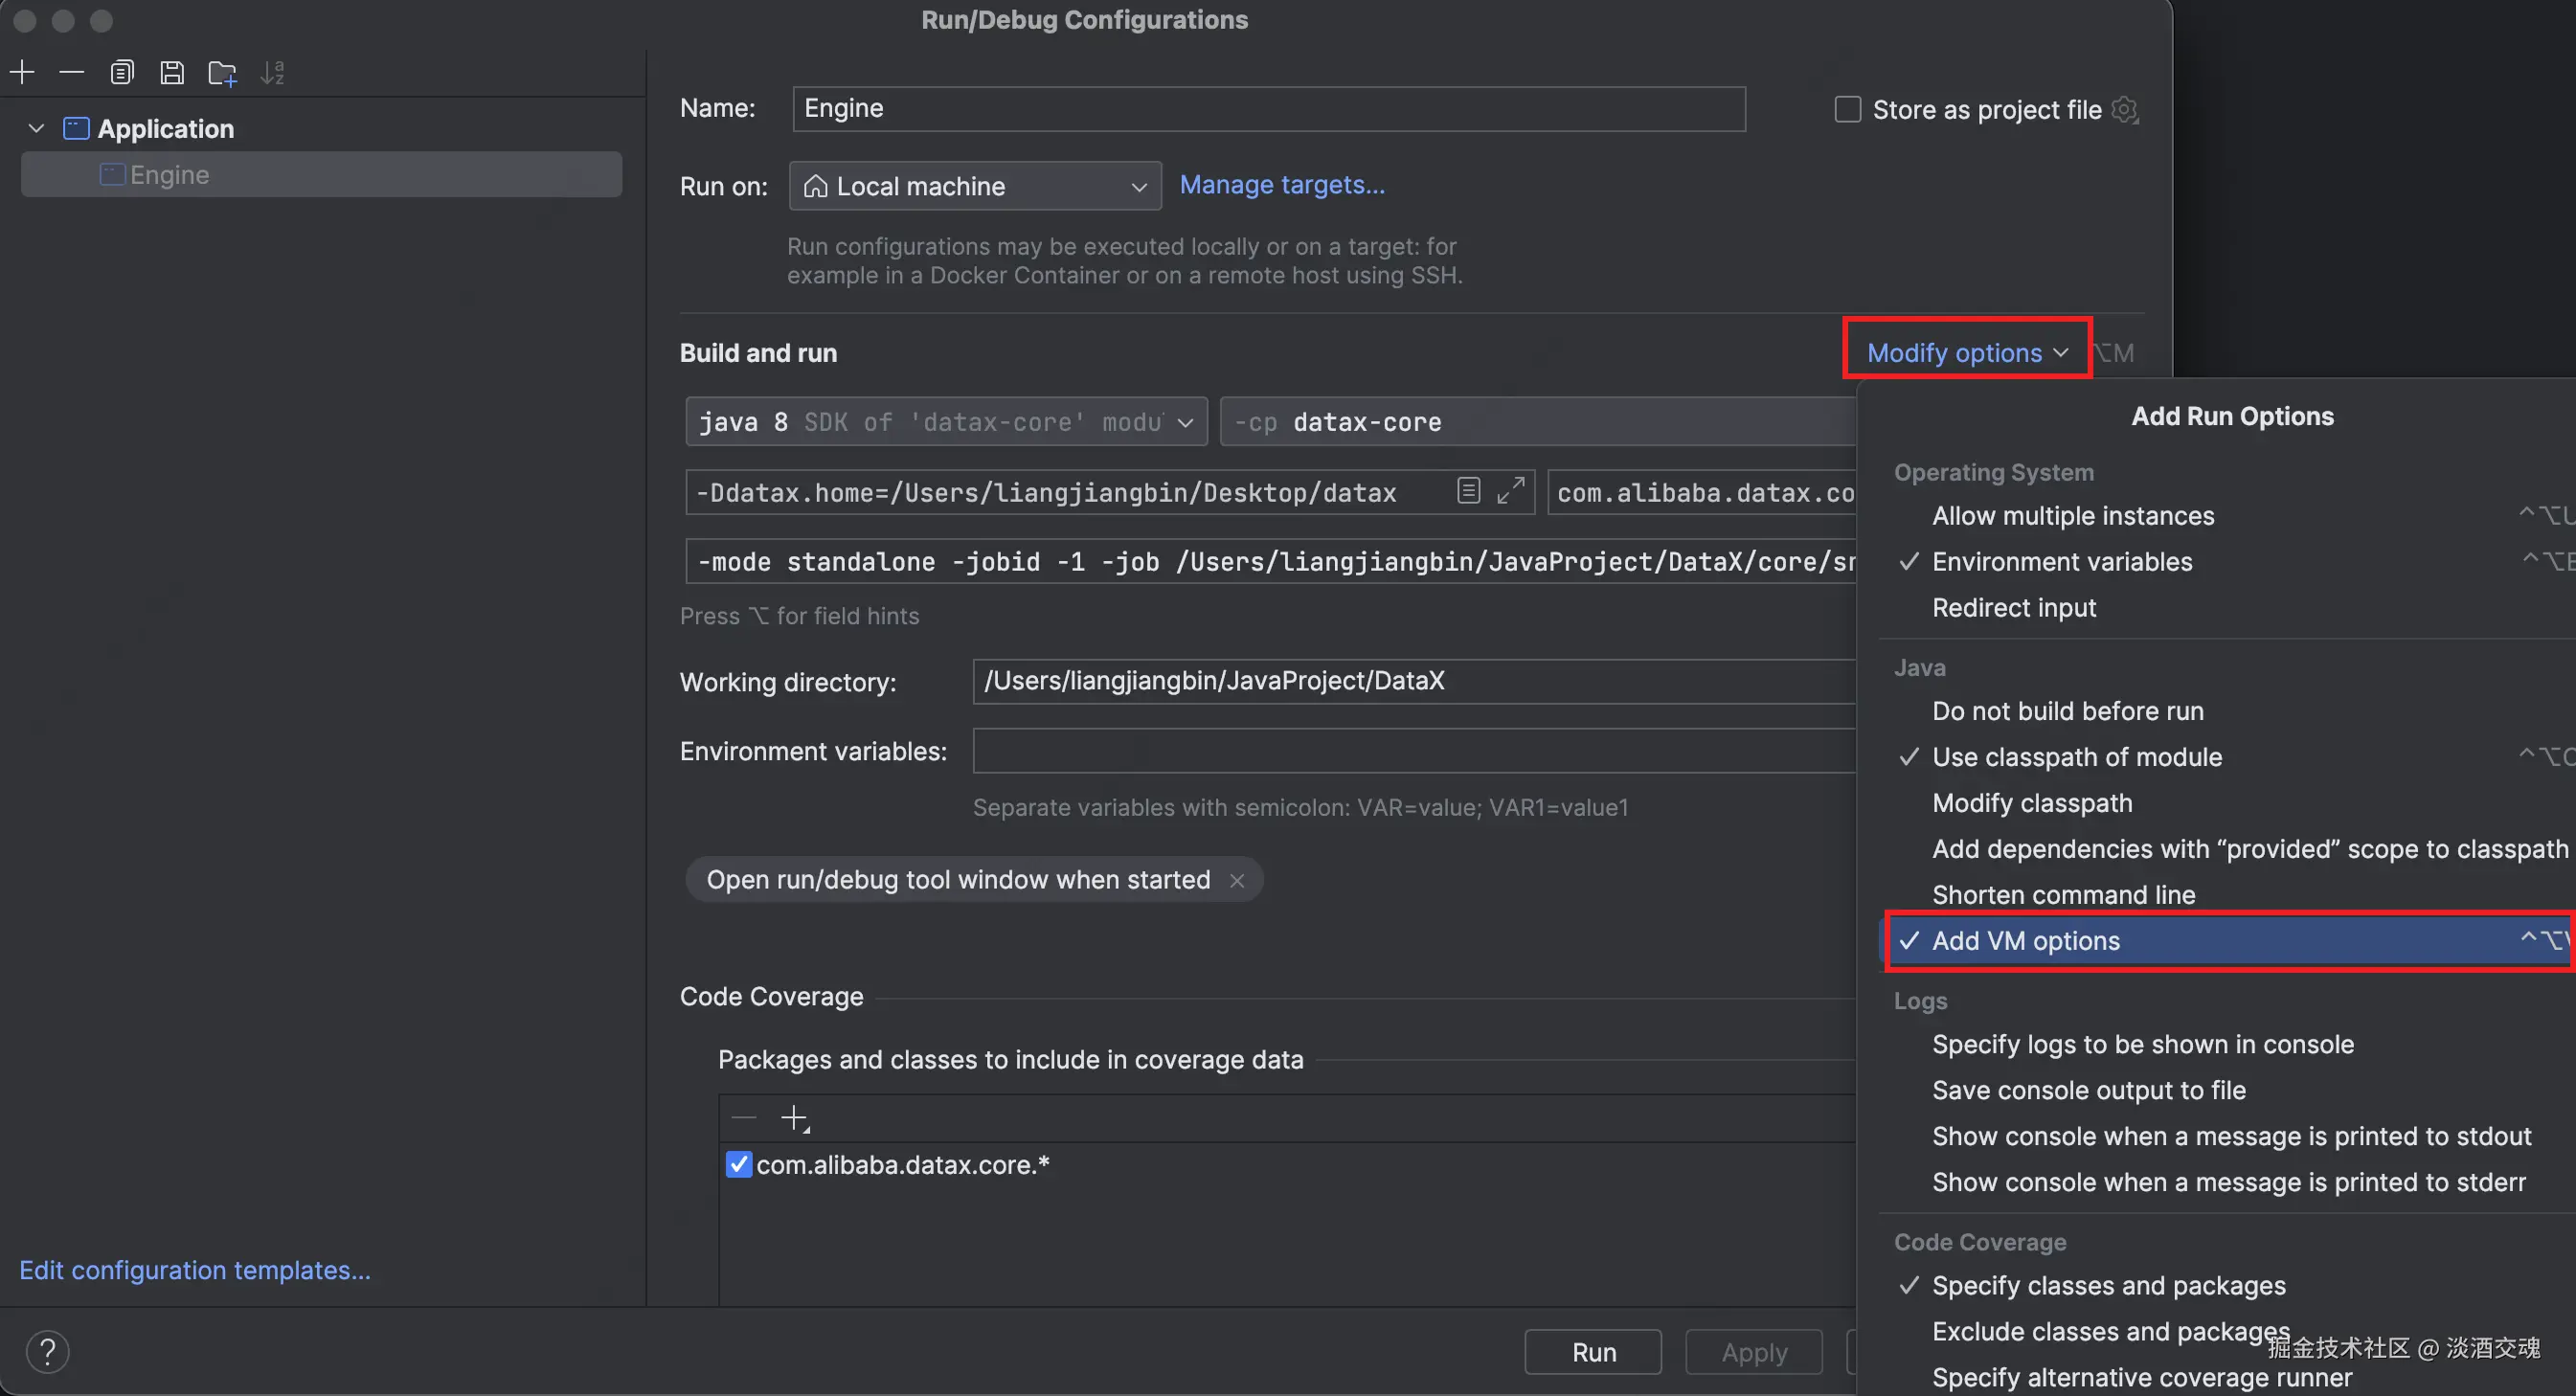The image size is (2576, 1396).
Task: Click the Manage targets link
Action: [1281, 185]
